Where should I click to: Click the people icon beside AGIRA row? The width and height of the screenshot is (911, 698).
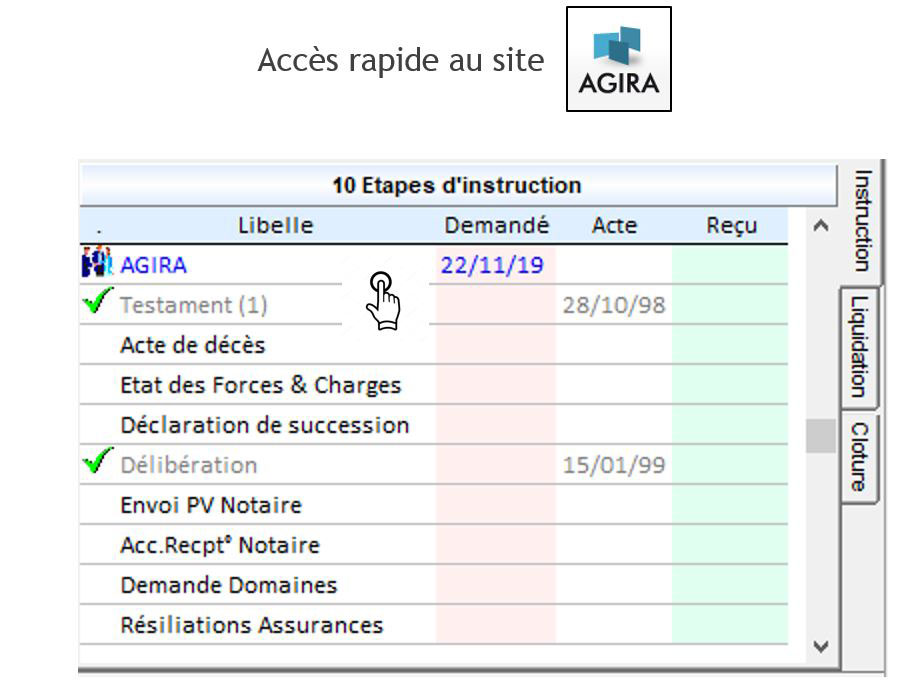pyautogui.click(x=96, y=262)
